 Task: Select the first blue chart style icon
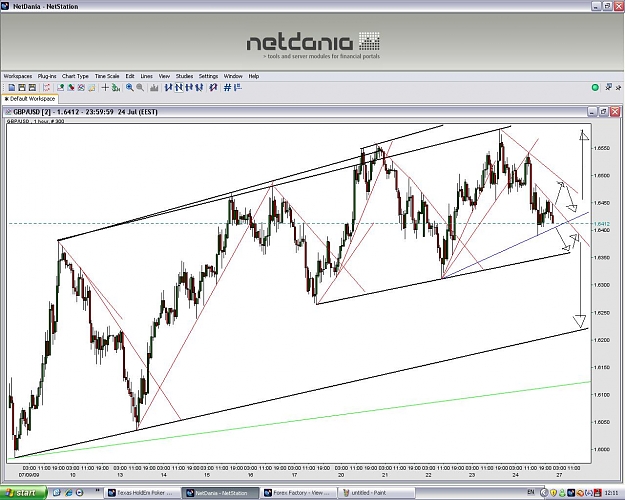pos(168,87)
